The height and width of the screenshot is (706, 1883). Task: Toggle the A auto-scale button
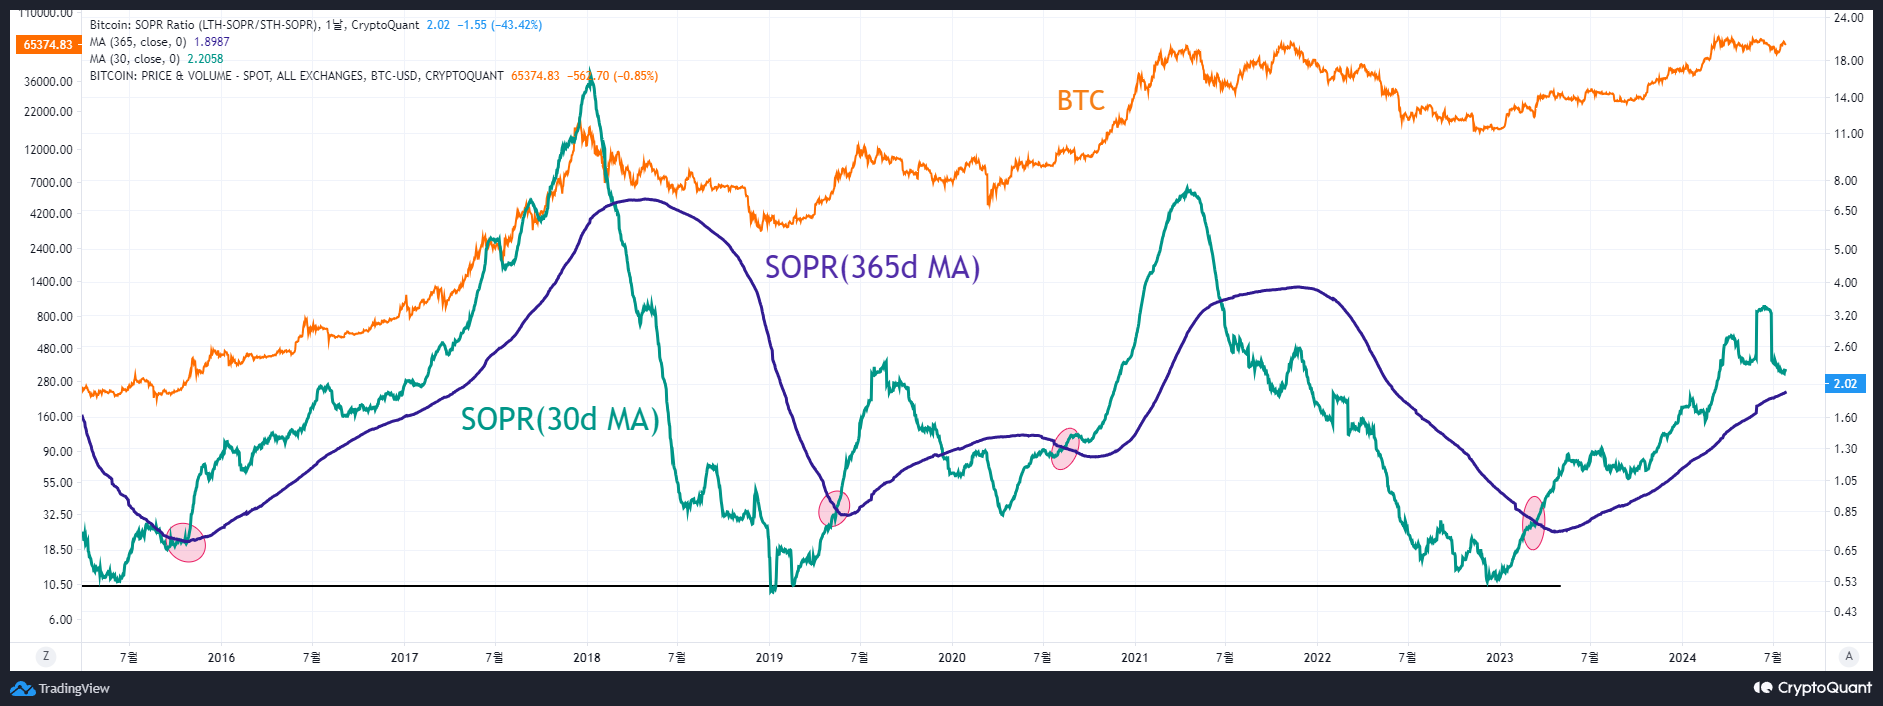[x=1848, y=656]
